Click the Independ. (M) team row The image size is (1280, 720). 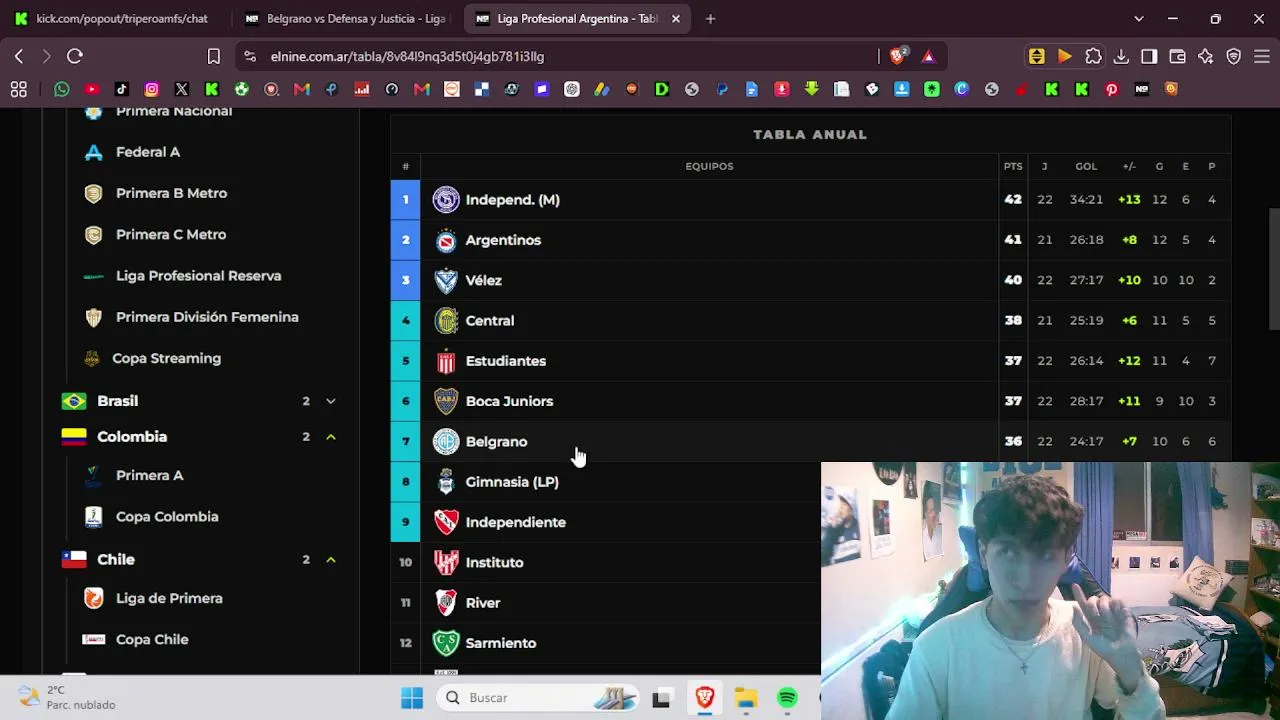pyautogui.click(x=810, y=200)
